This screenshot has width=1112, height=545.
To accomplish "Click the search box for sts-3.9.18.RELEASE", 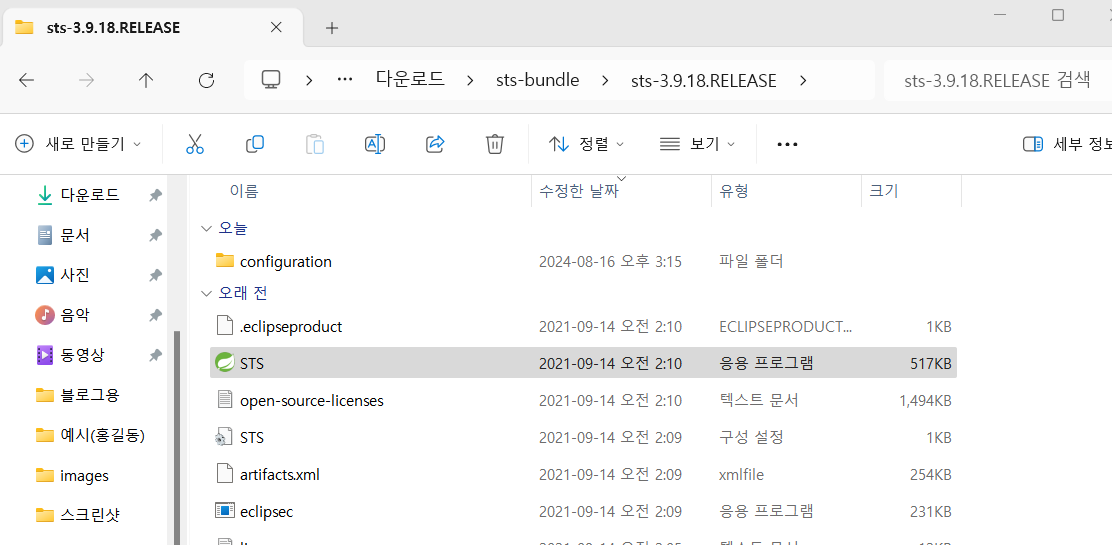I will click(x=998, y=80).
